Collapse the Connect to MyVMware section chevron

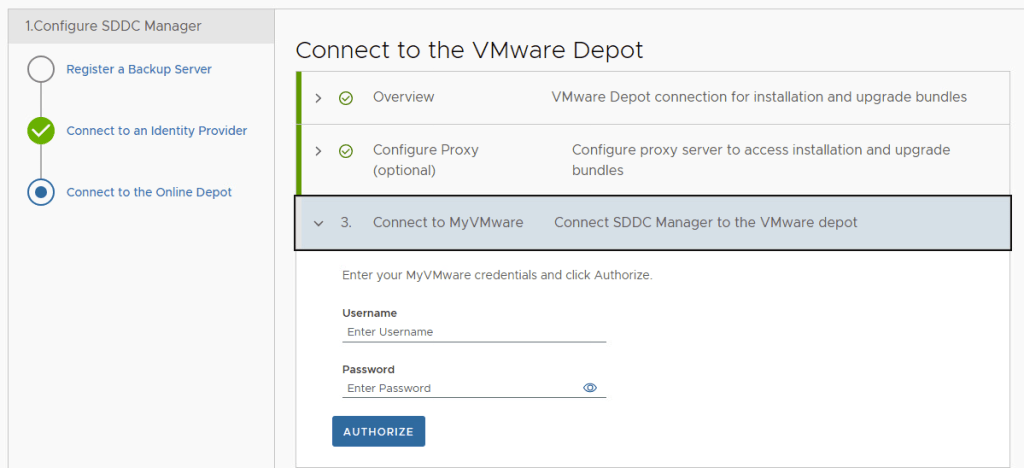click(x=319, y=223)
